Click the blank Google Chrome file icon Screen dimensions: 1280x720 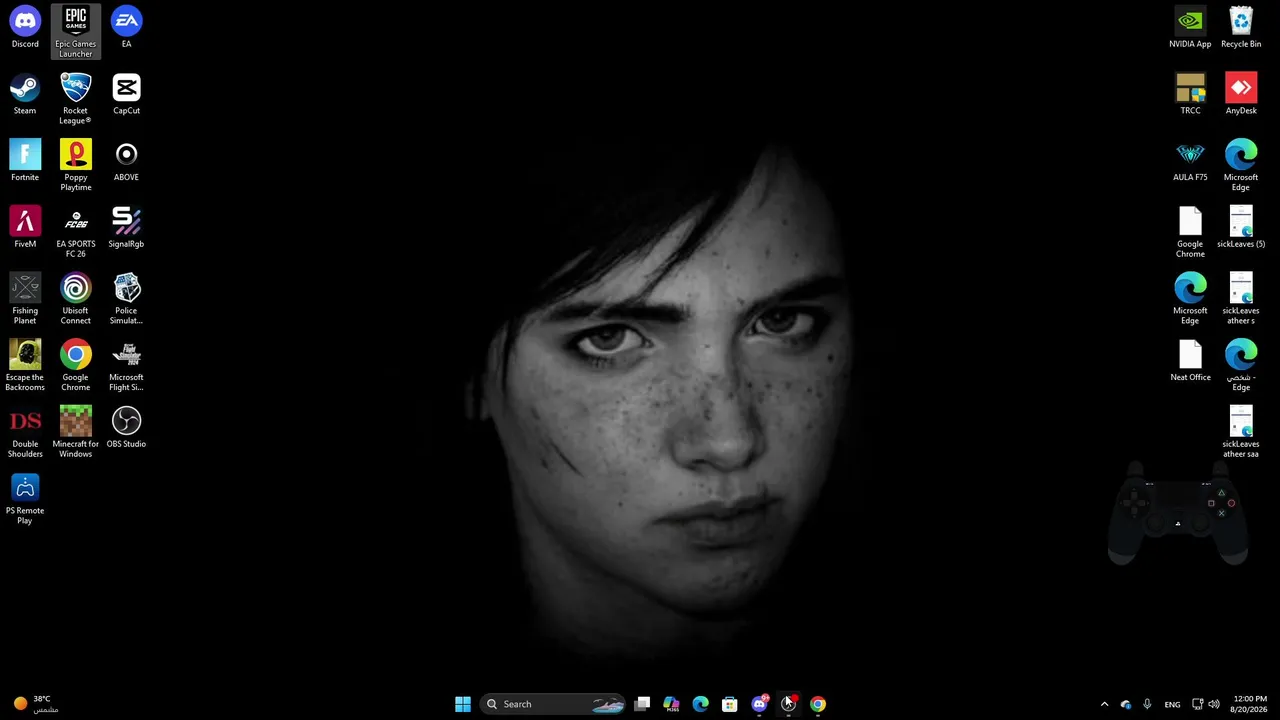pos(1190,232)
